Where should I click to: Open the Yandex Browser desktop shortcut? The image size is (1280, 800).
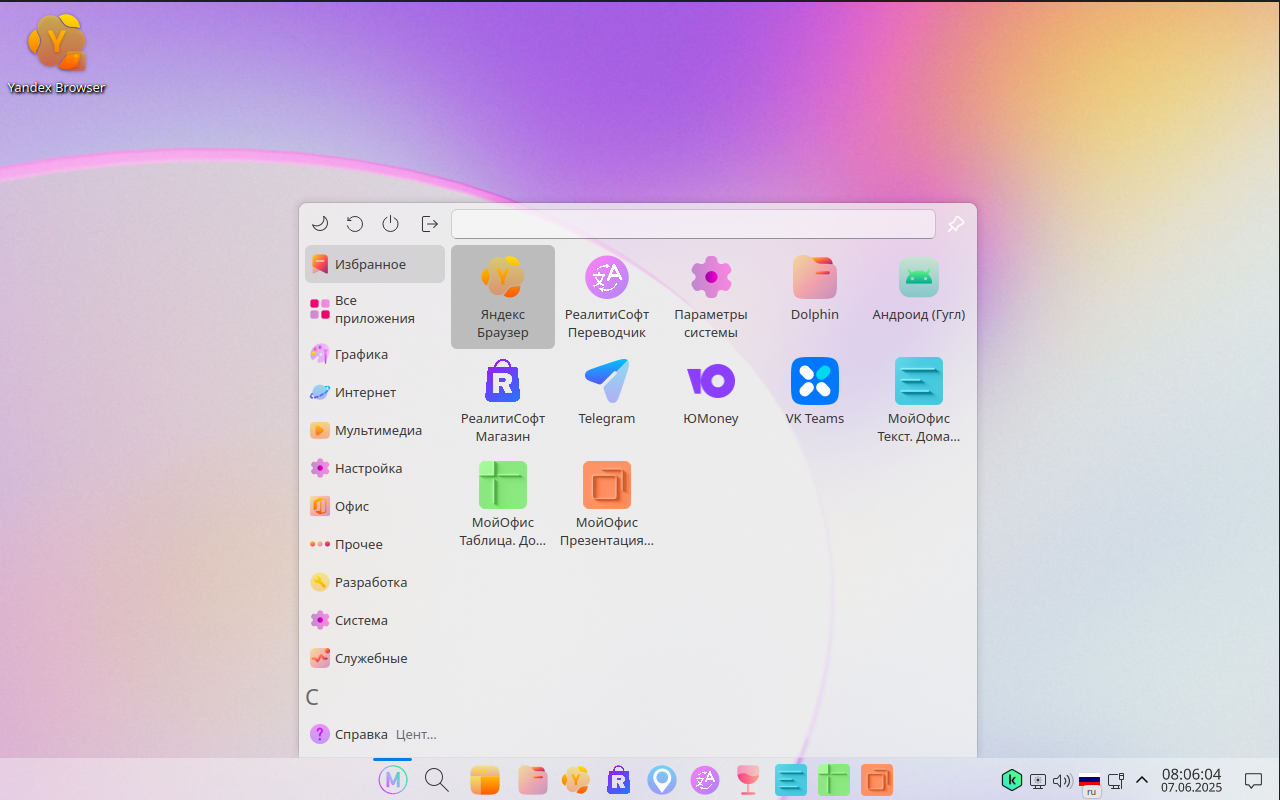[56, 53]
